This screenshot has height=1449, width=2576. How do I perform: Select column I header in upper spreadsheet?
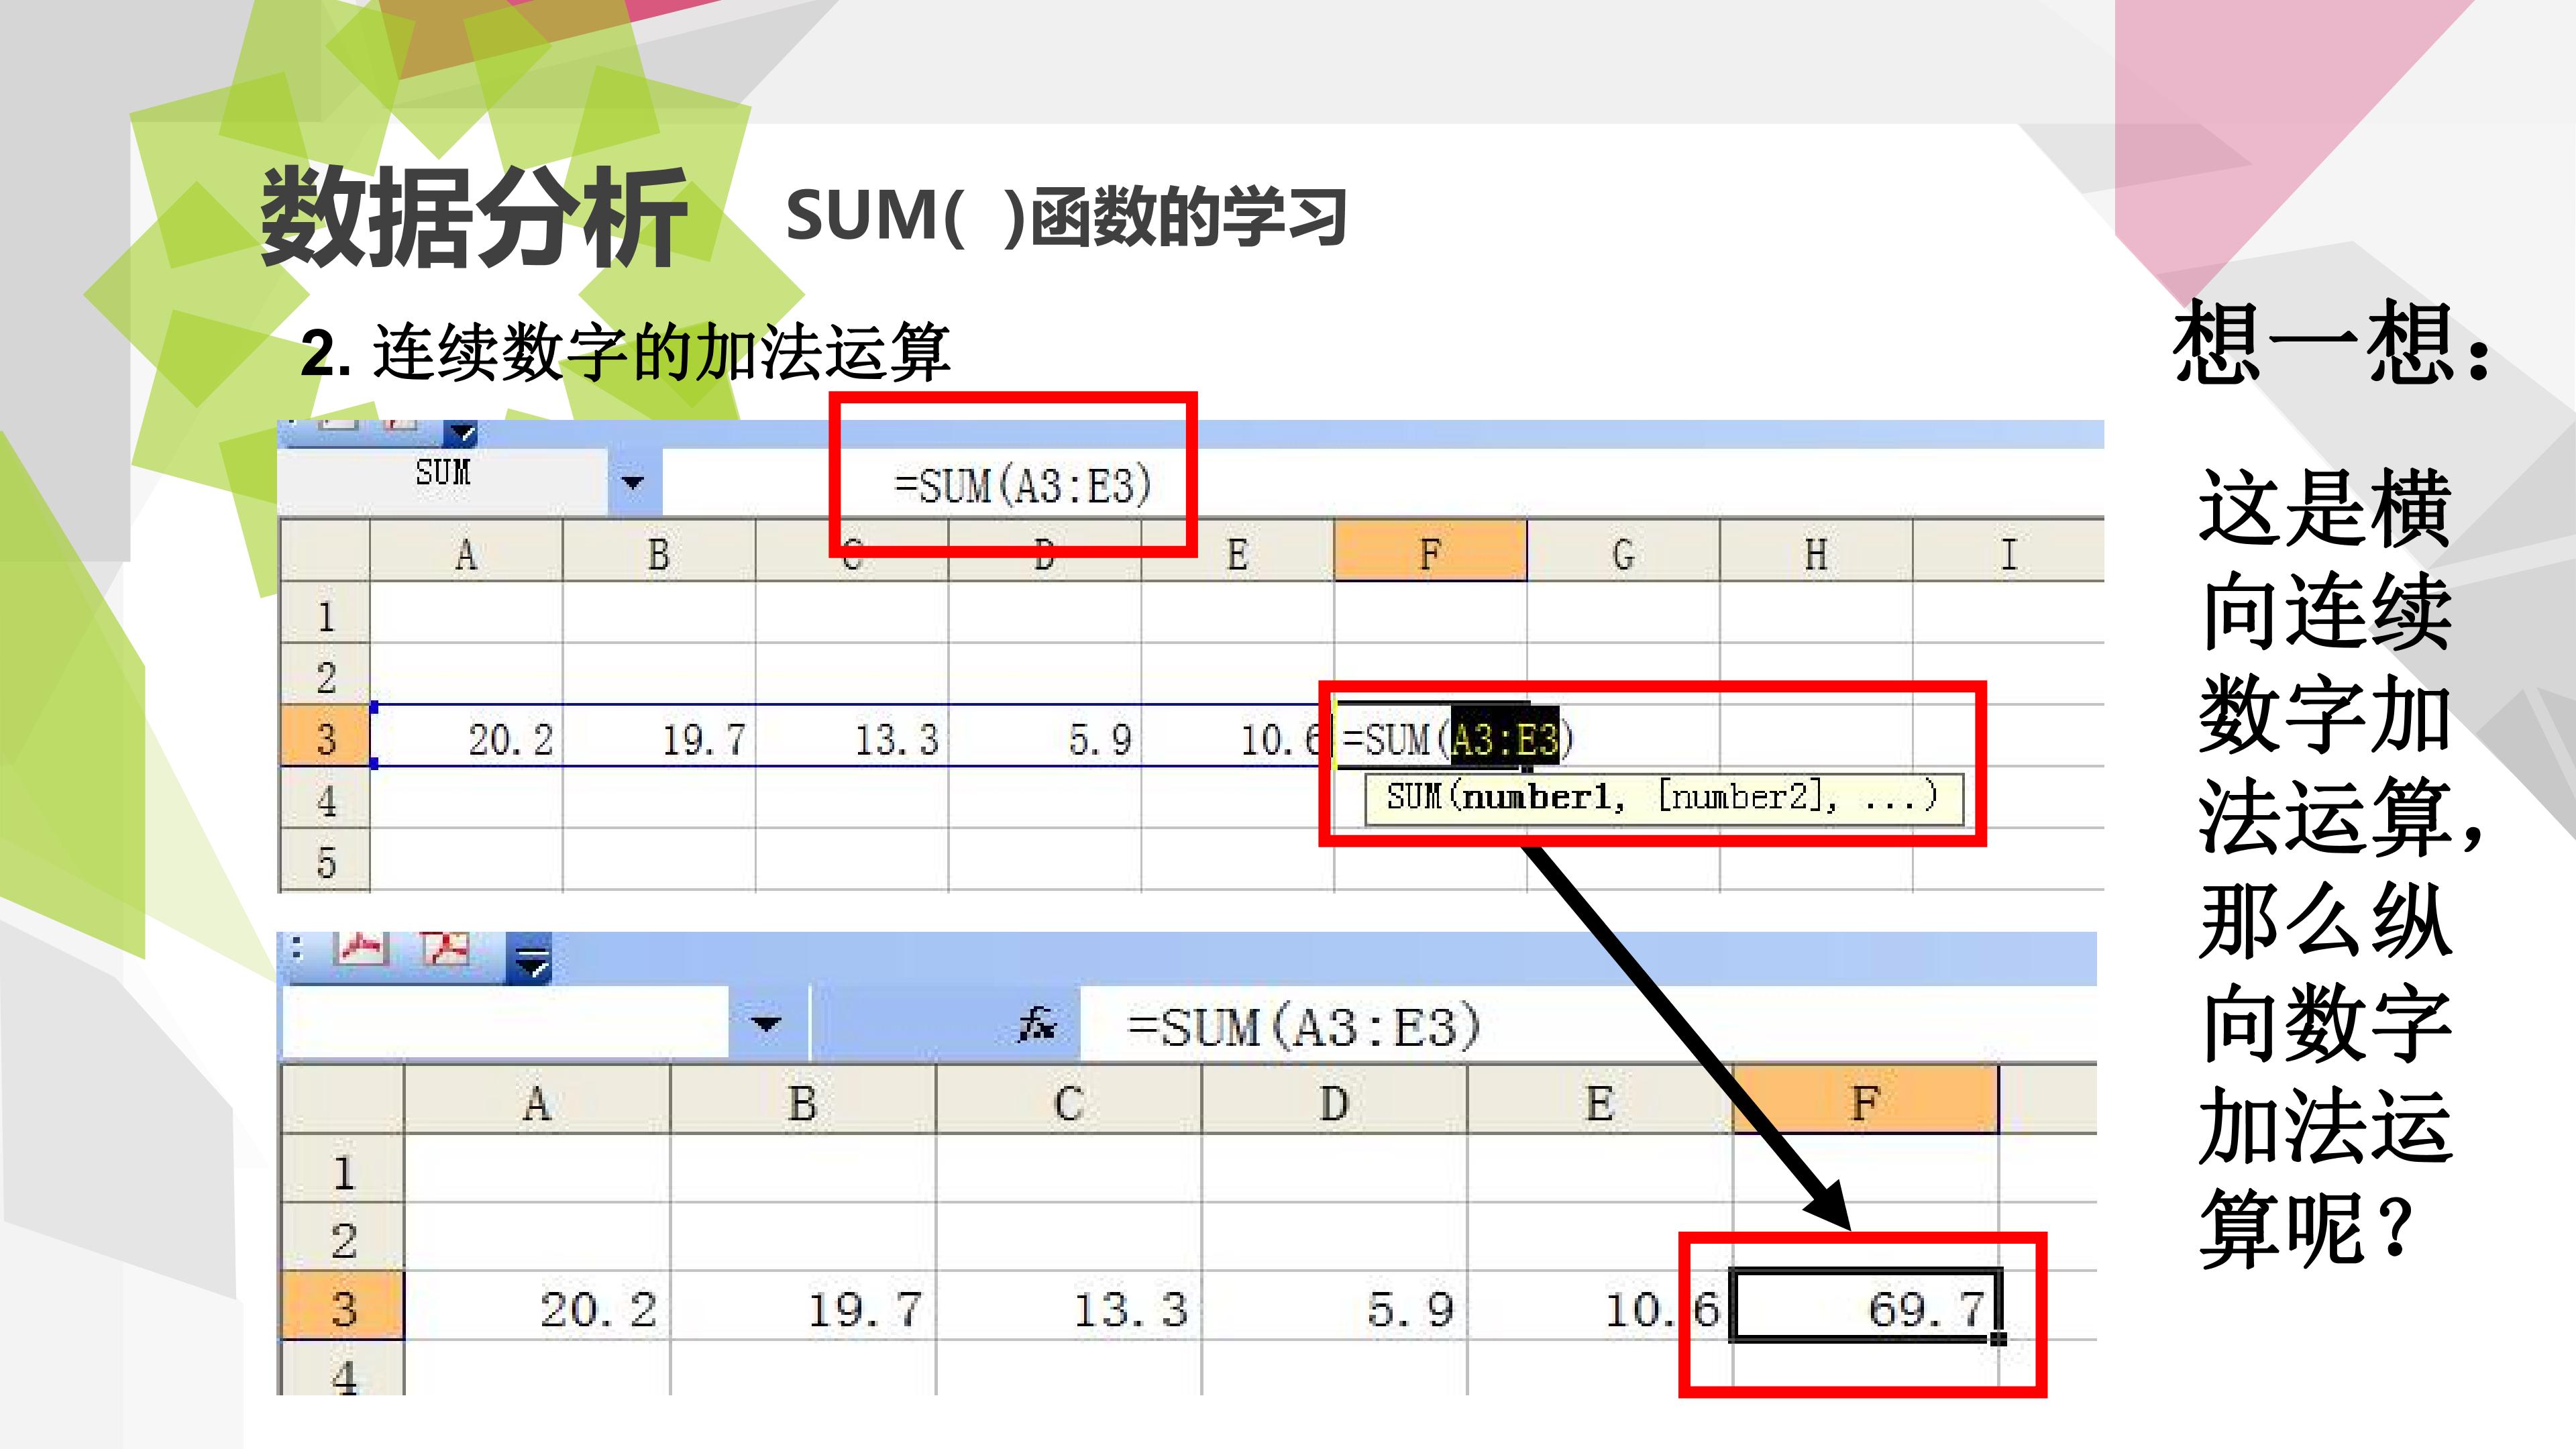click(x=2009, y=552)
